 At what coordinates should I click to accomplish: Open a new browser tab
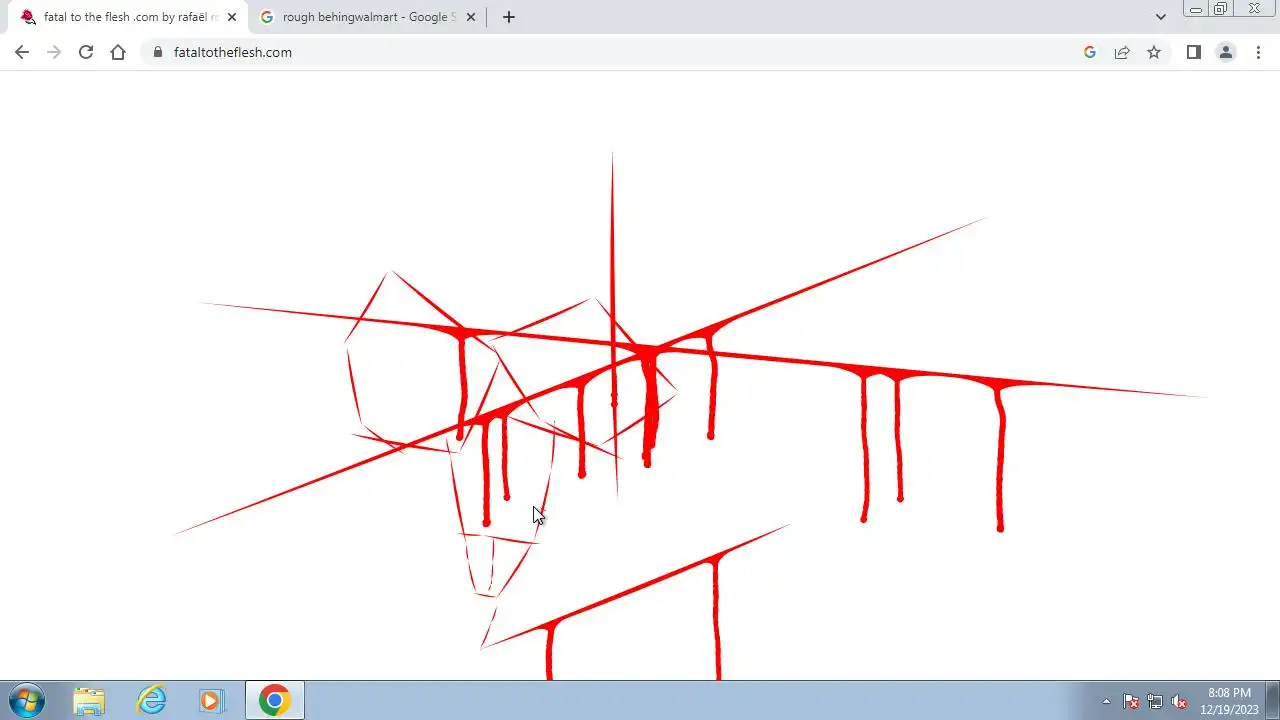coord(509,17)
